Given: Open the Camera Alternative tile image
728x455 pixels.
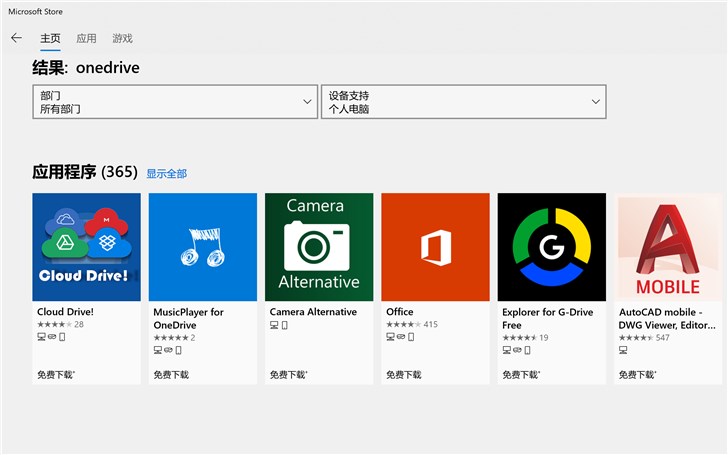Looking at the screenshot, I should pos(319,247).
